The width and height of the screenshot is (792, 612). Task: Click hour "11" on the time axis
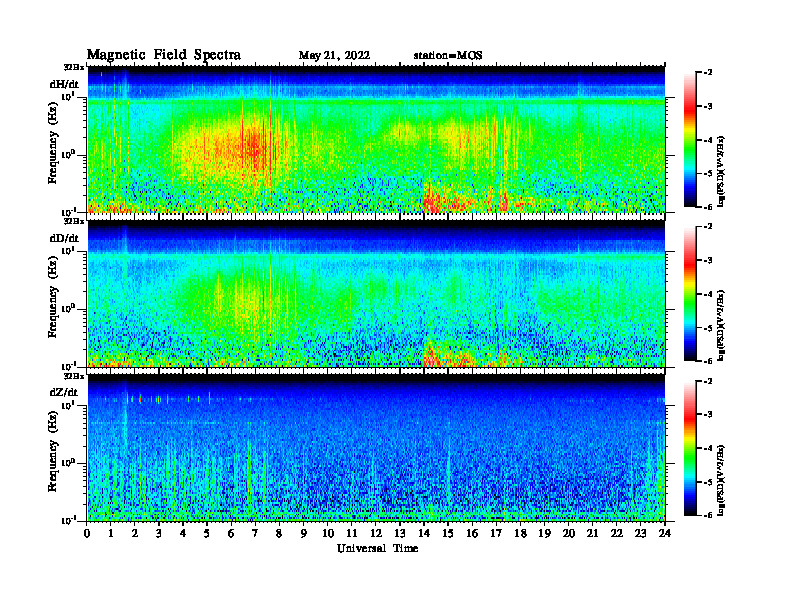coord(352,534)
